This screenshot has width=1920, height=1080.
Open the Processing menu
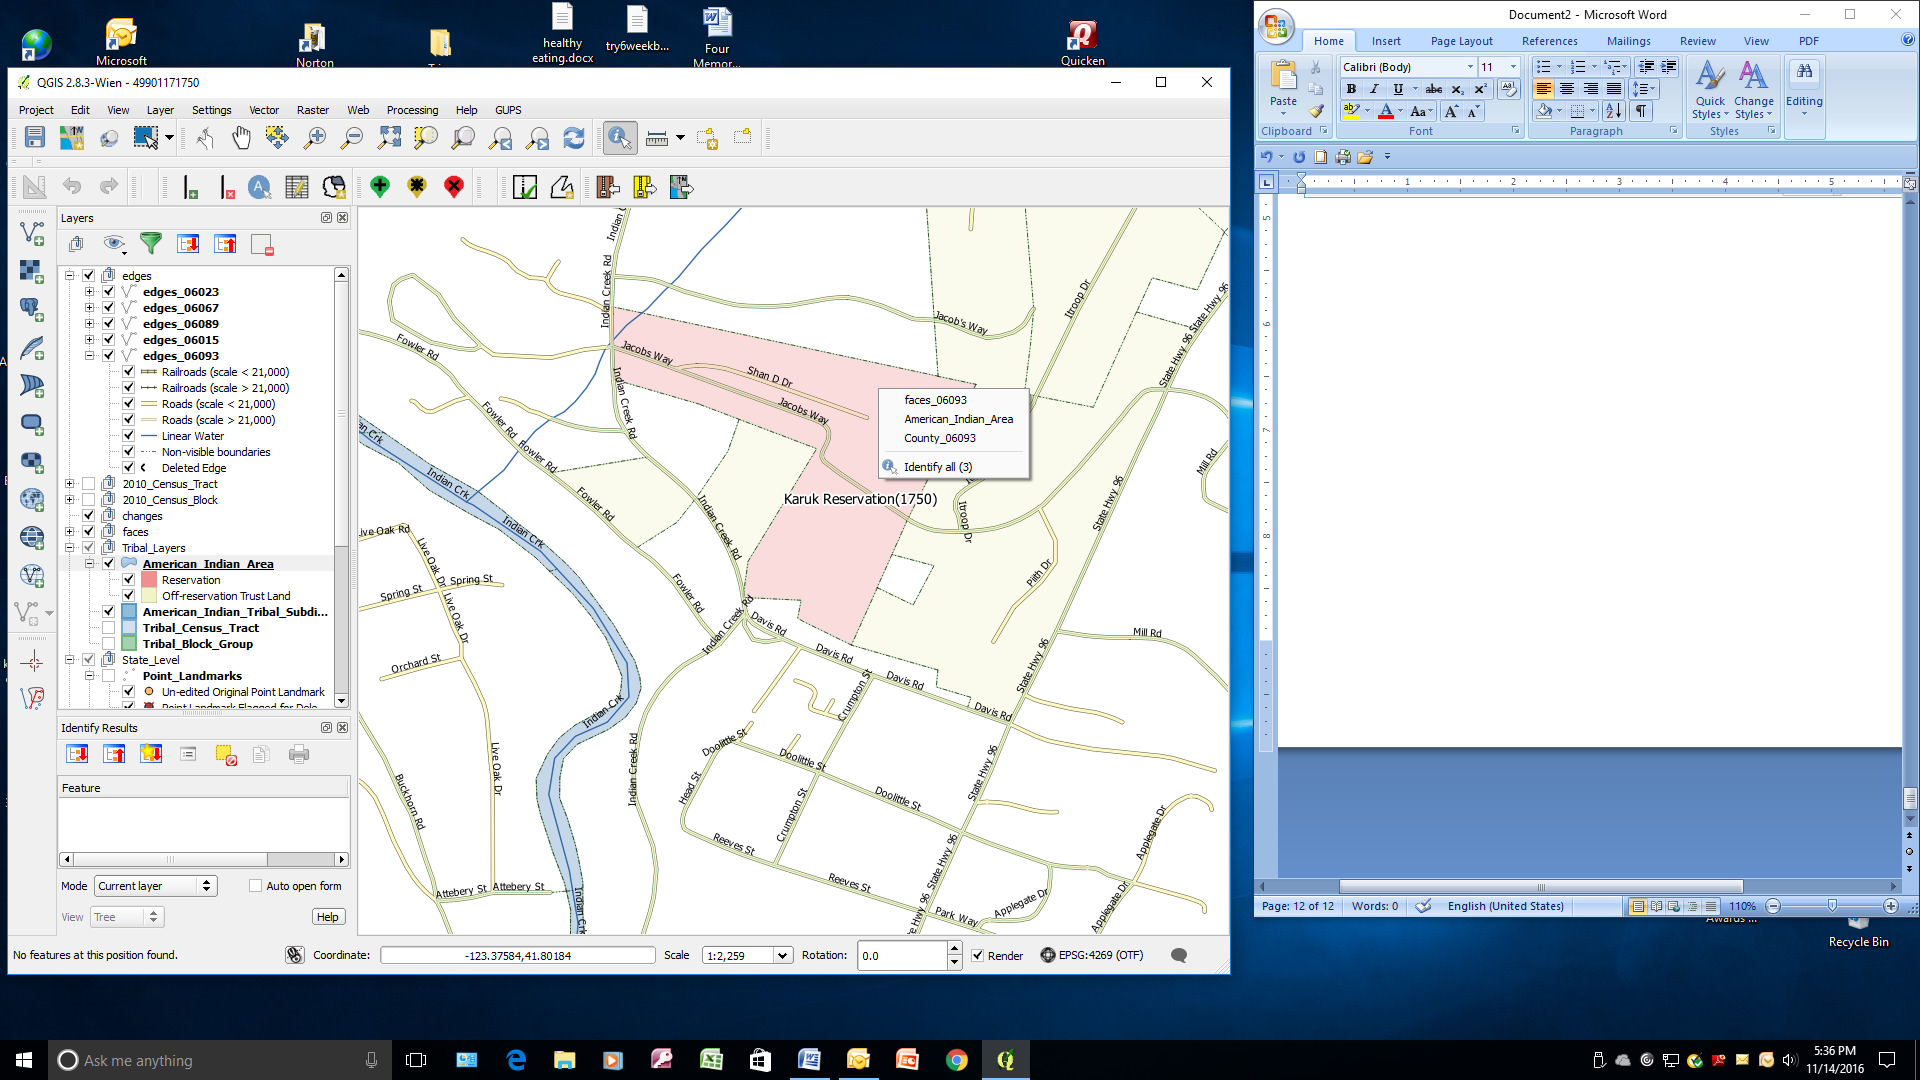click(x=411, y=109)
